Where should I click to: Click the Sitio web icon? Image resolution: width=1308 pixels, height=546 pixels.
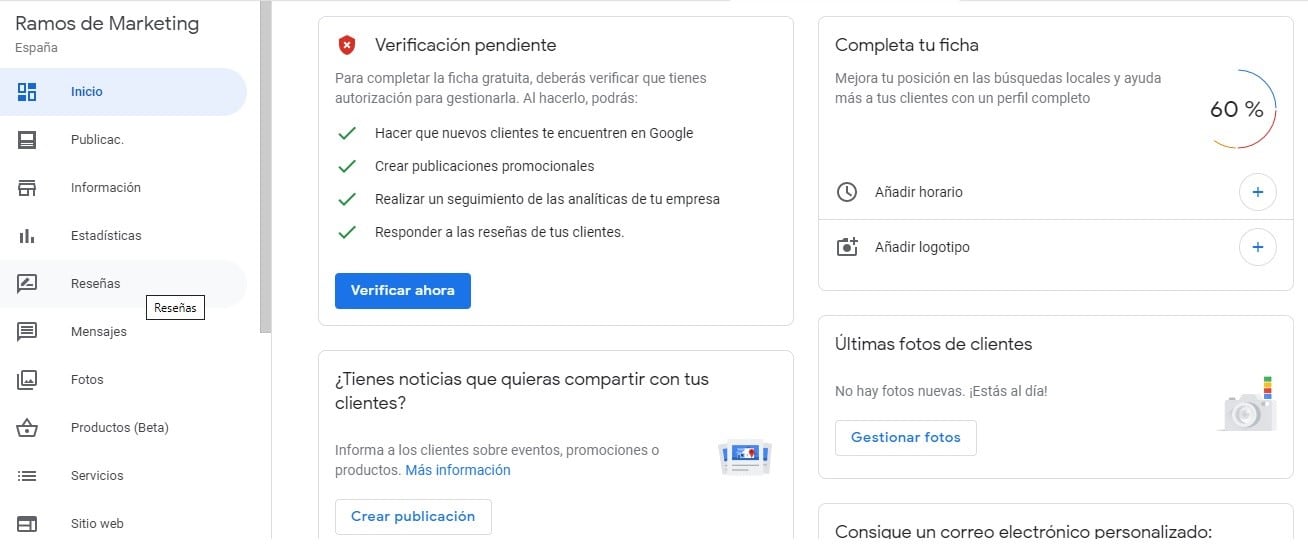[27, 524]
